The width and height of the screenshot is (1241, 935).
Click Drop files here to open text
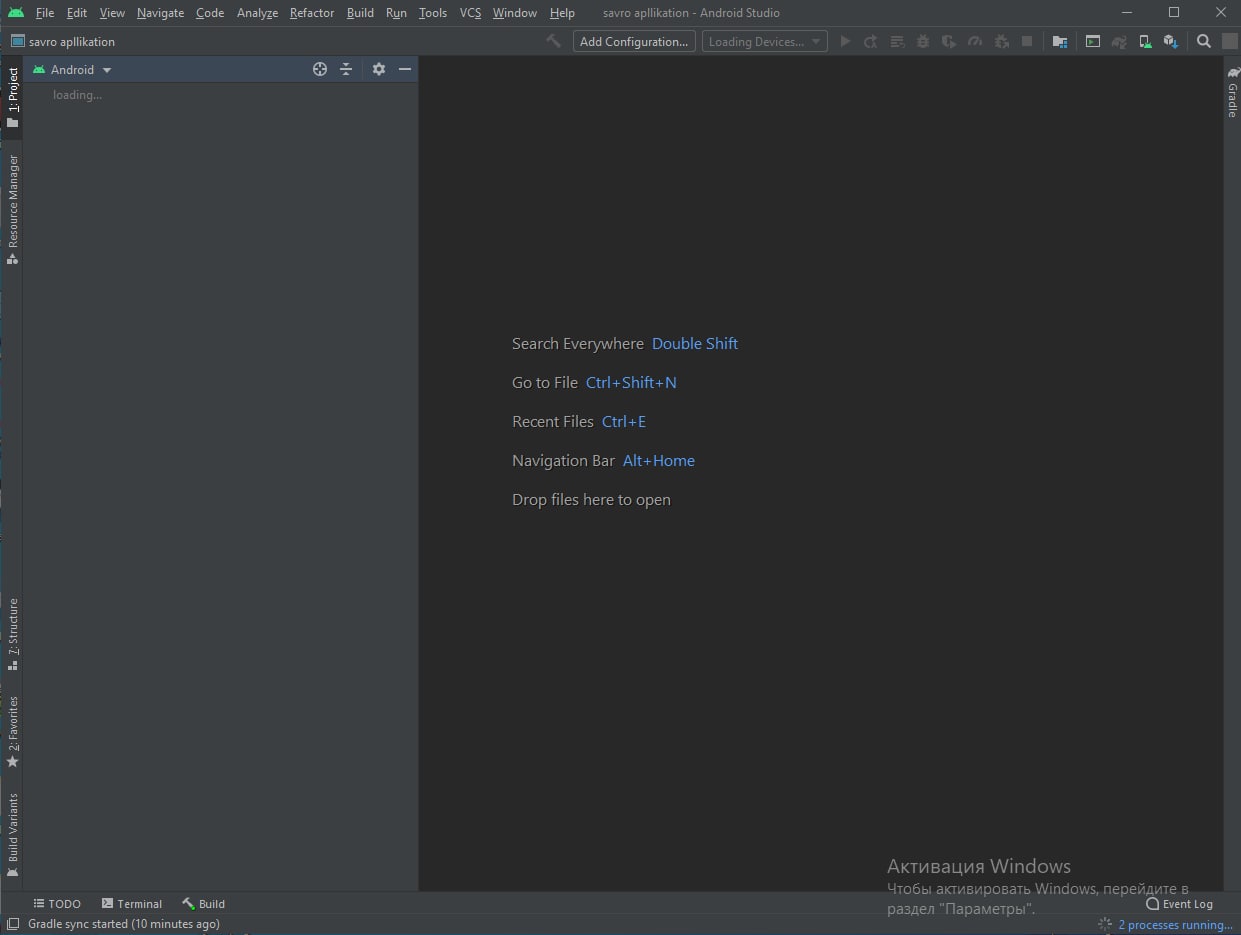[x=591, y=499]
